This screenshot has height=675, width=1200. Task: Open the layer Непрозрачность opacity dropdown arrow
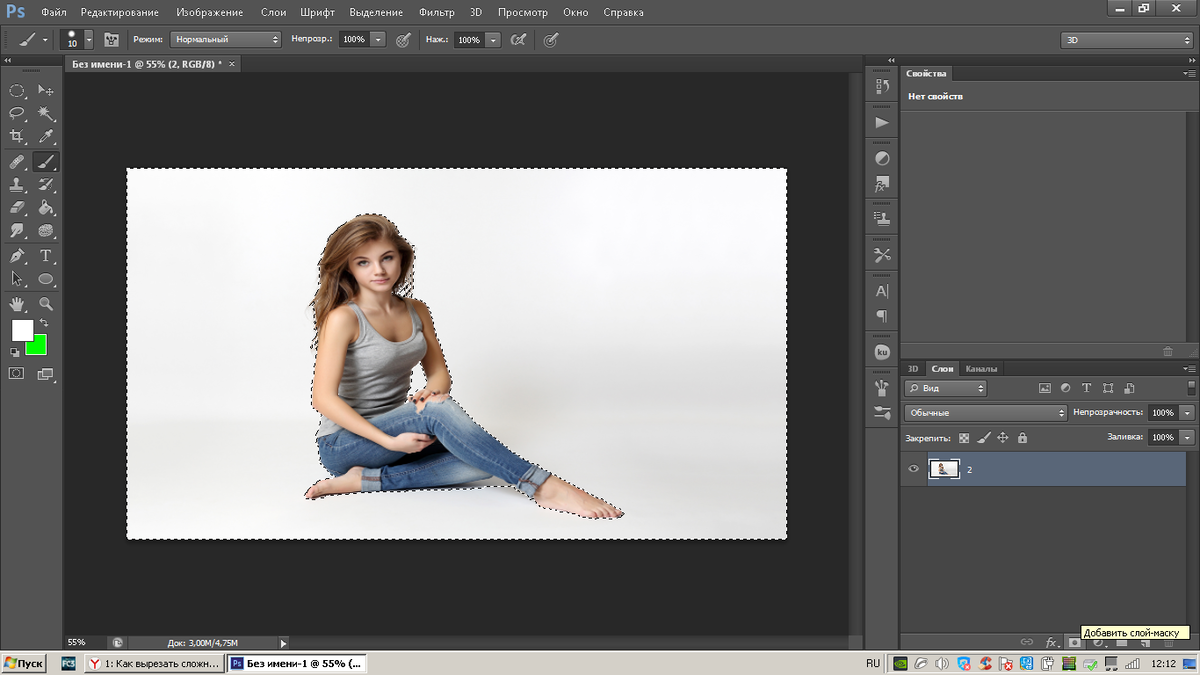(x=1187, y=412)
